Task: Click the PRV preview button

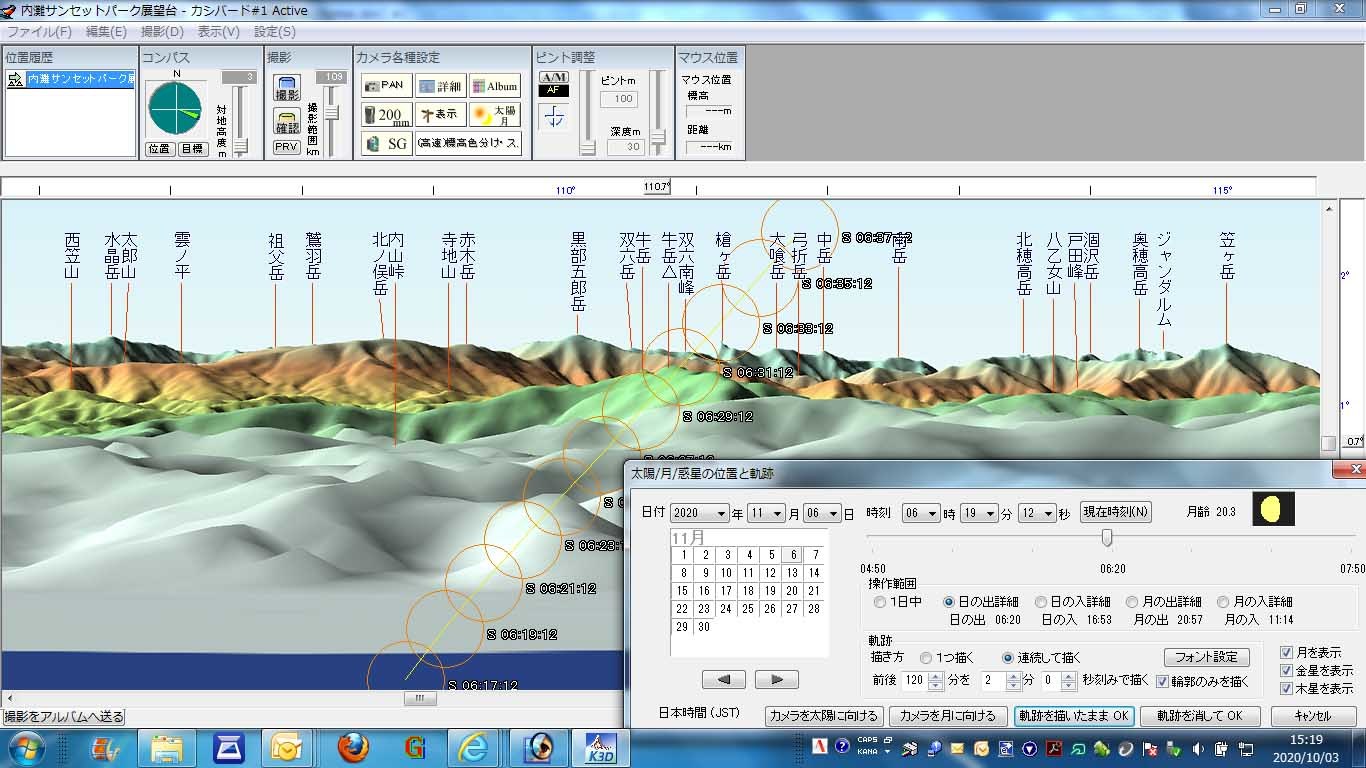Action: [287, 147]
